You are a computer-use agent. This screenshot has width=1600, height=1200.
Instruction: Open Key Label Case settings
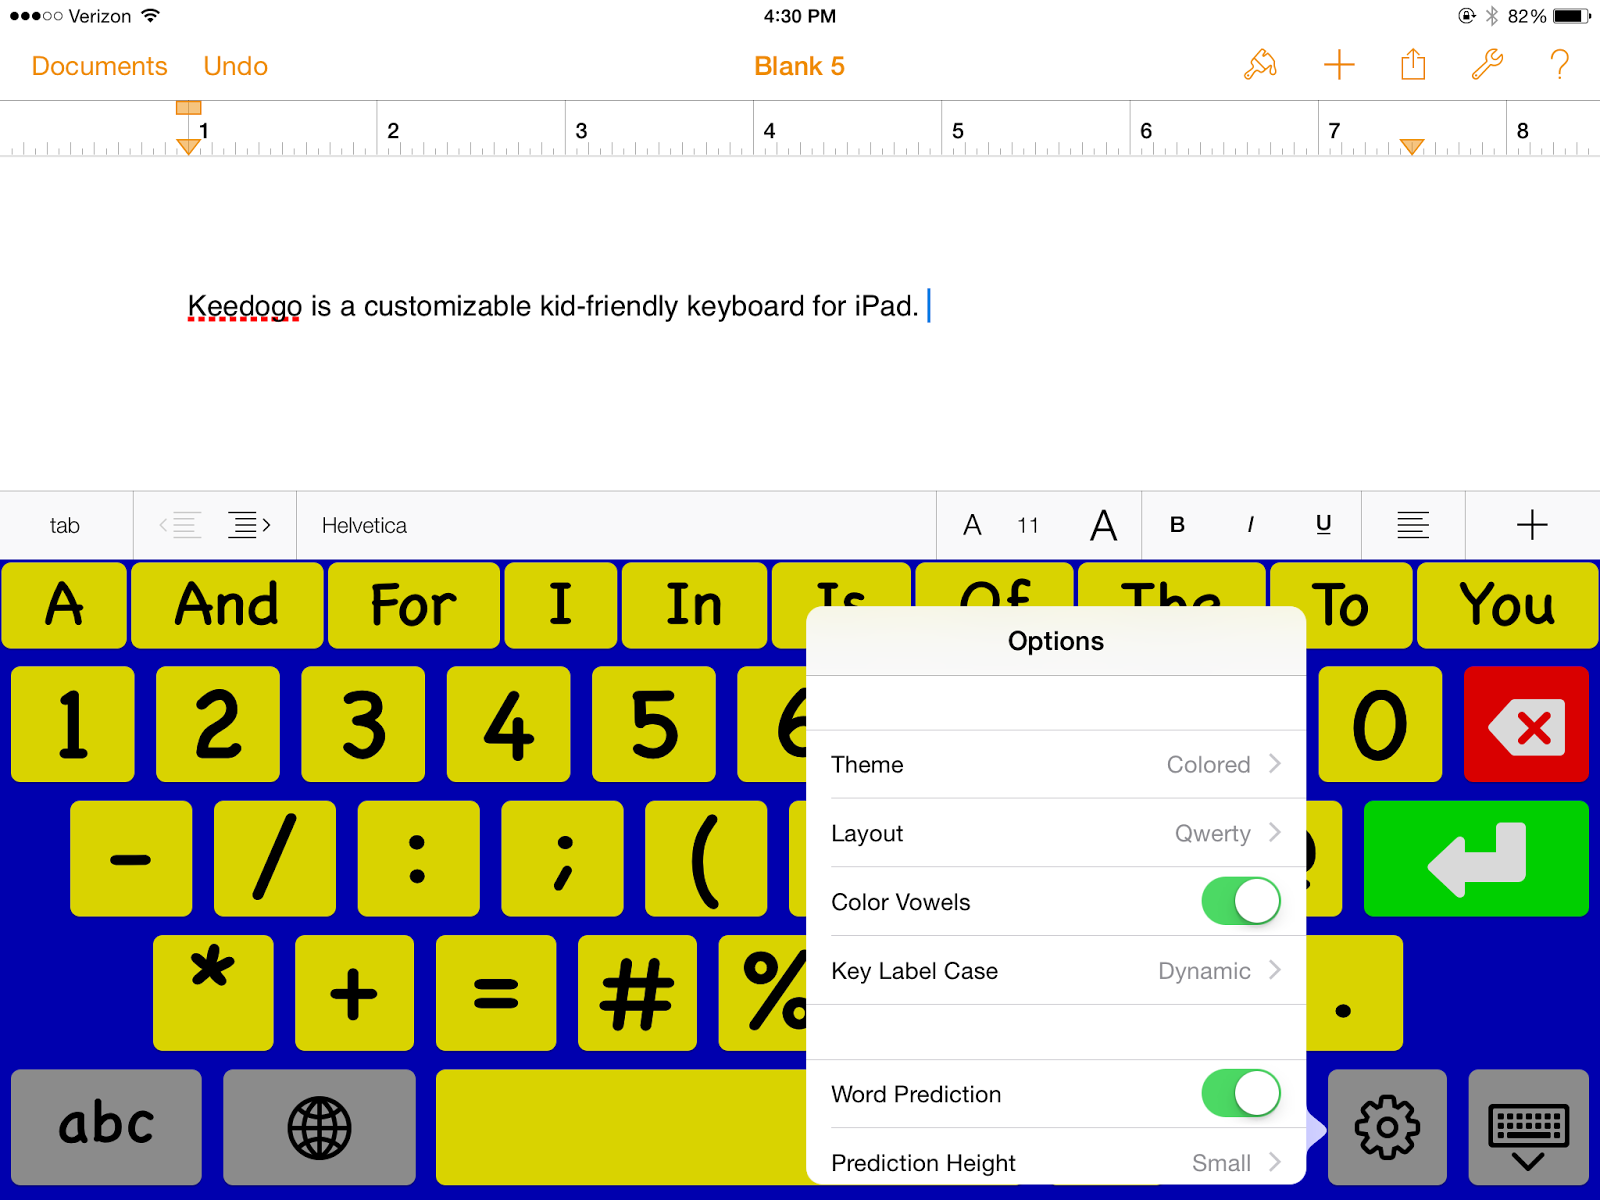(x=1055, y=970)
